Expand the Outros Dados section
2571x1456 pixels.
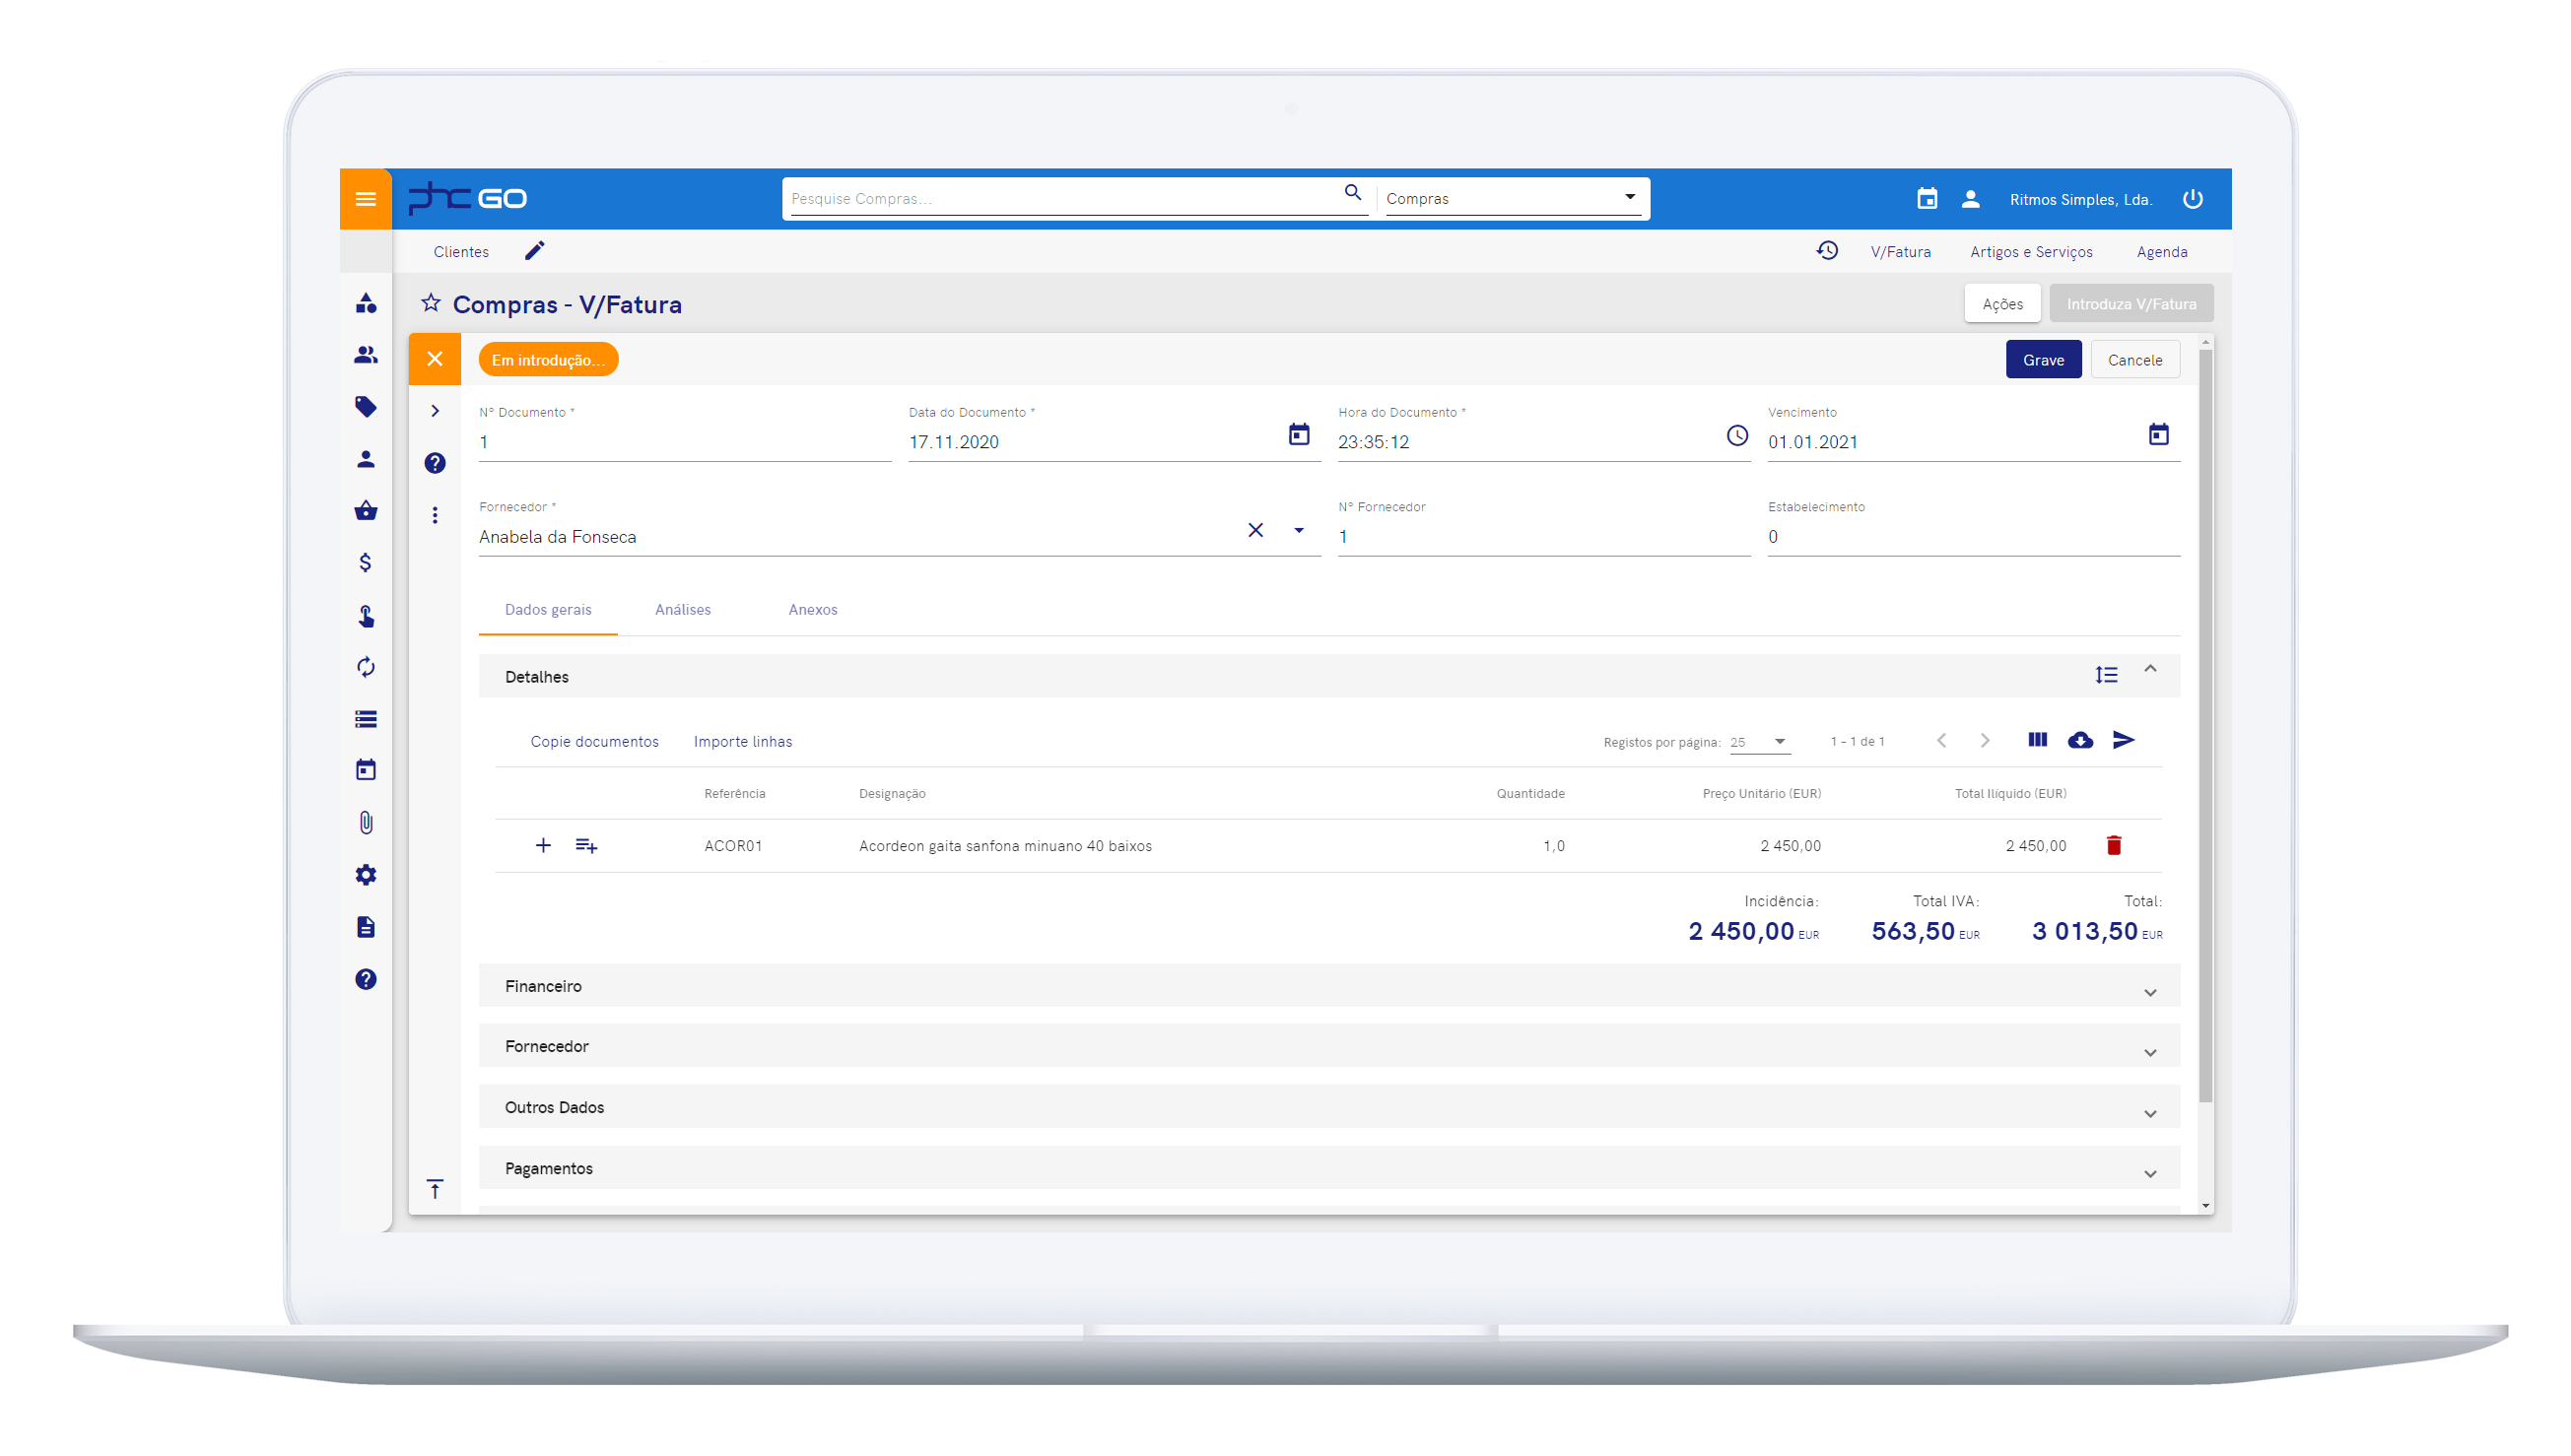(2149, 1114)
